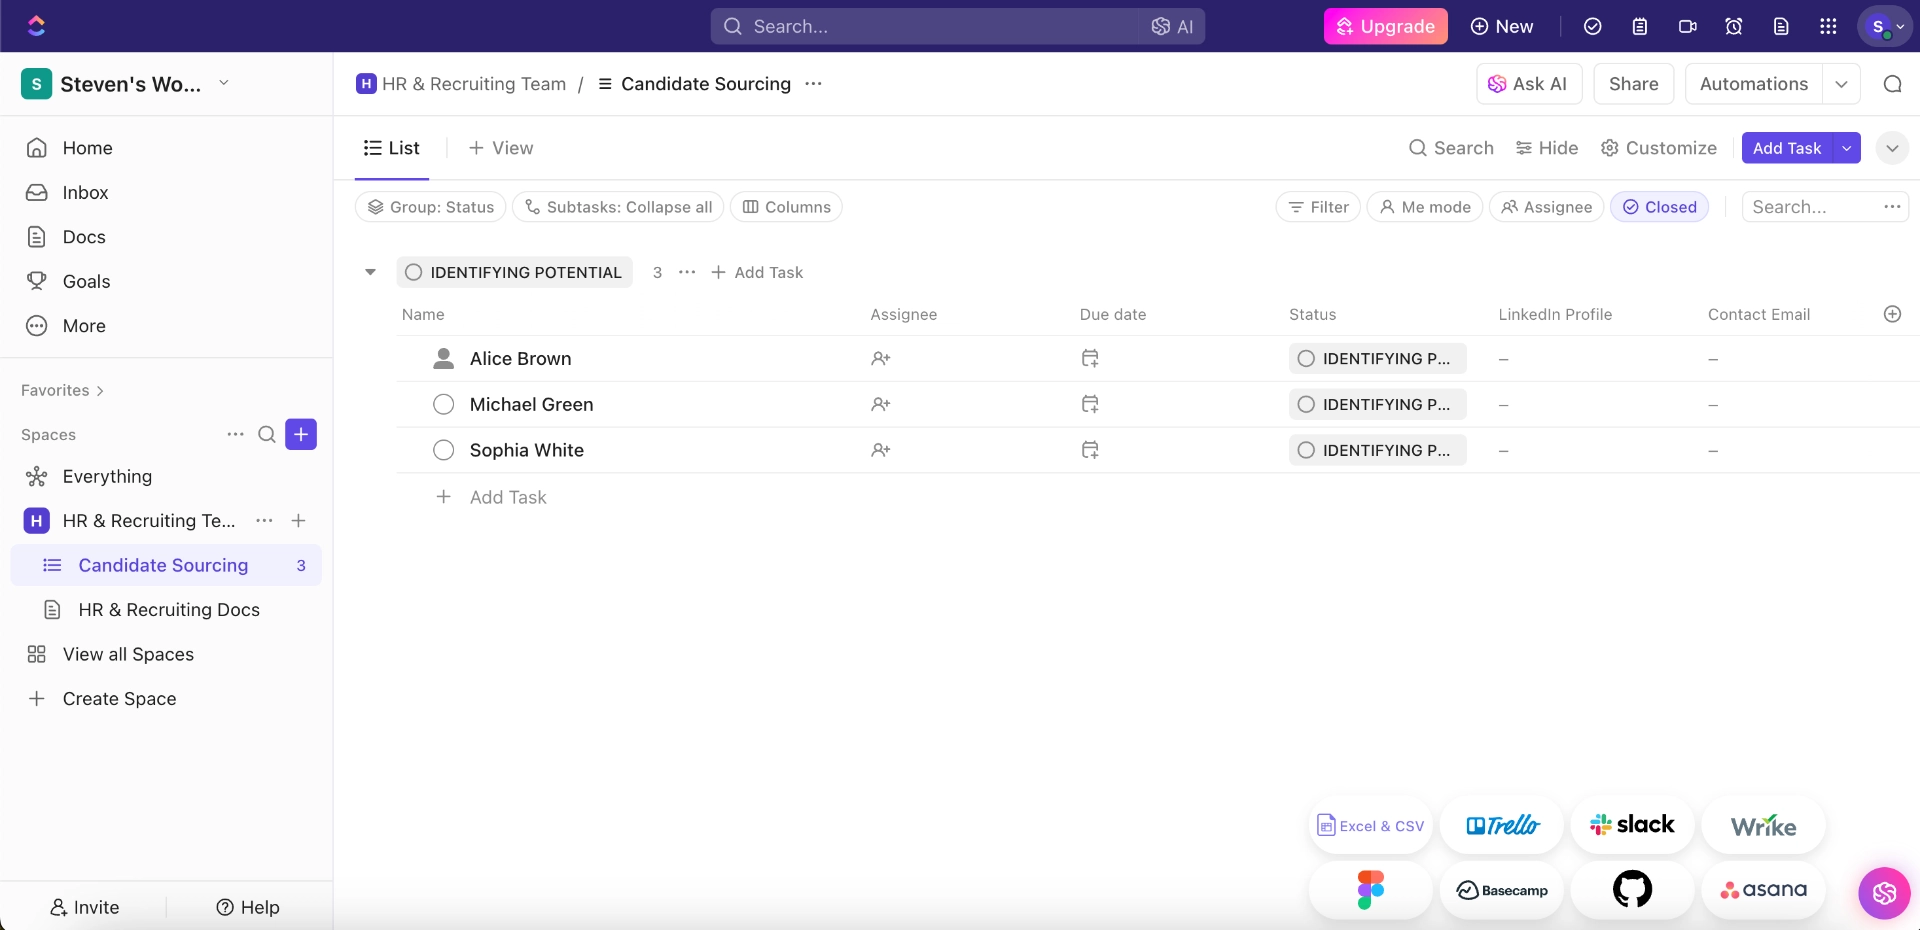Open Inbox in the sidebar
Screen dimensions: 1920x930
(x=85, y=192)
